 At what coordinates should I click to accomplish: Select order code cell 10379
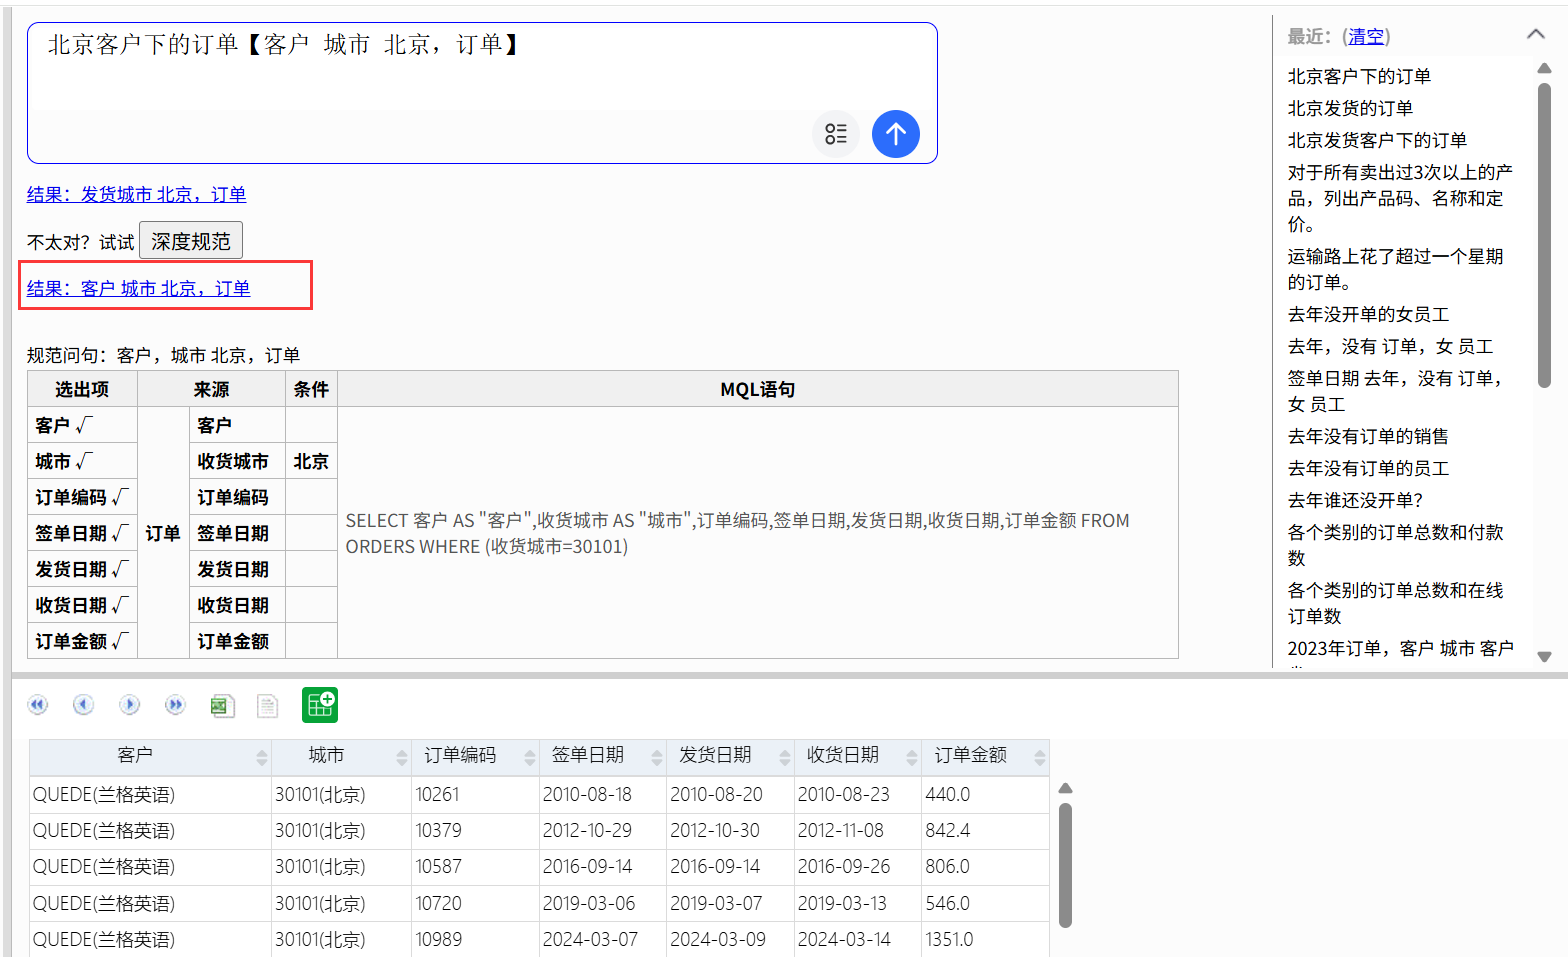click(x=475, y=830)
